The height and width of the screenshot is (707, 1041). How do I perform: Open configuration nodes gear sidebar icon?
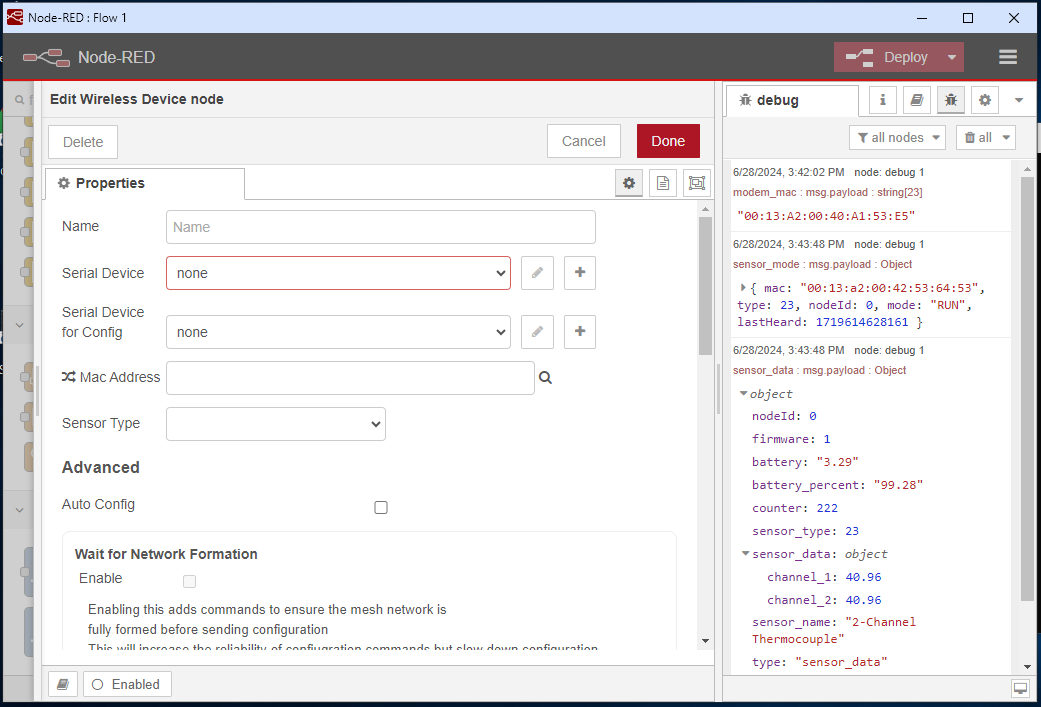(985, 100)
